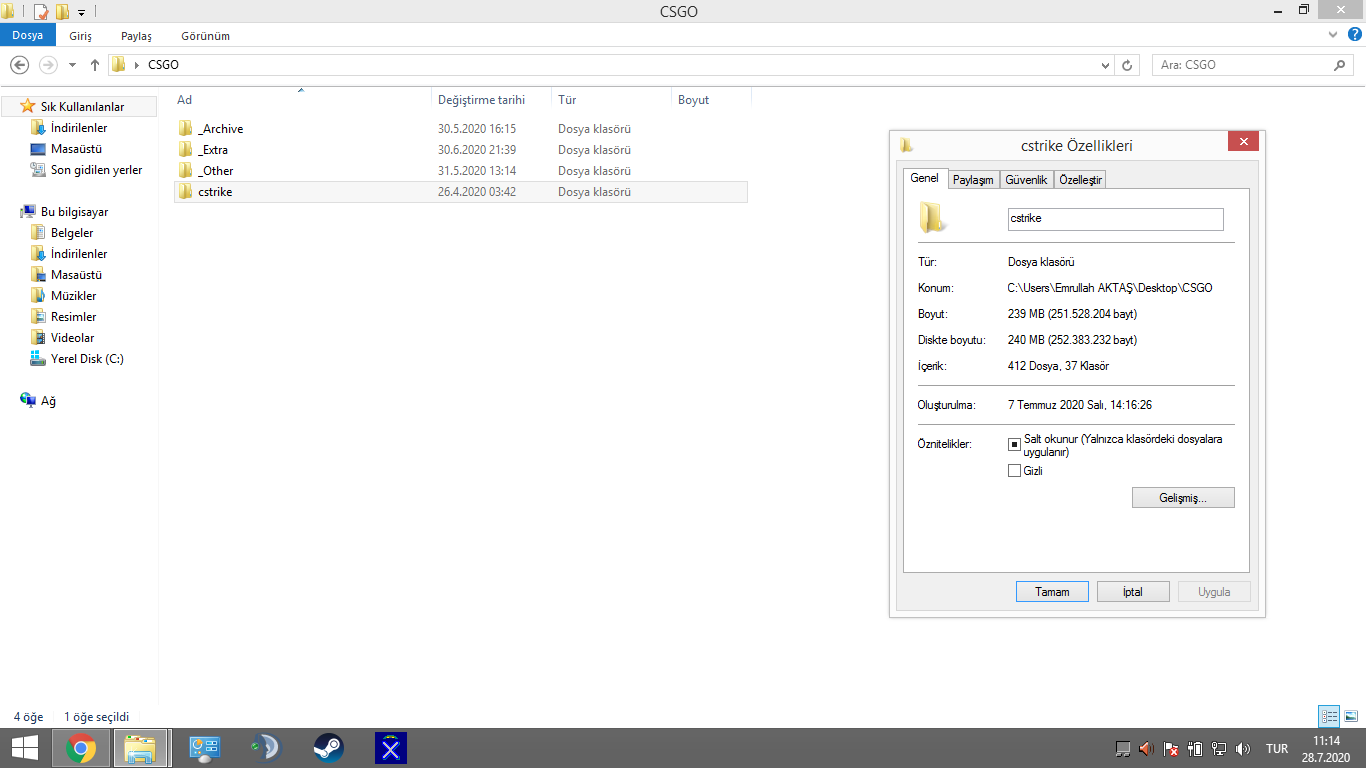Go back with the Back arrow button
The image size is (1366, 768).
pos(19,65)
